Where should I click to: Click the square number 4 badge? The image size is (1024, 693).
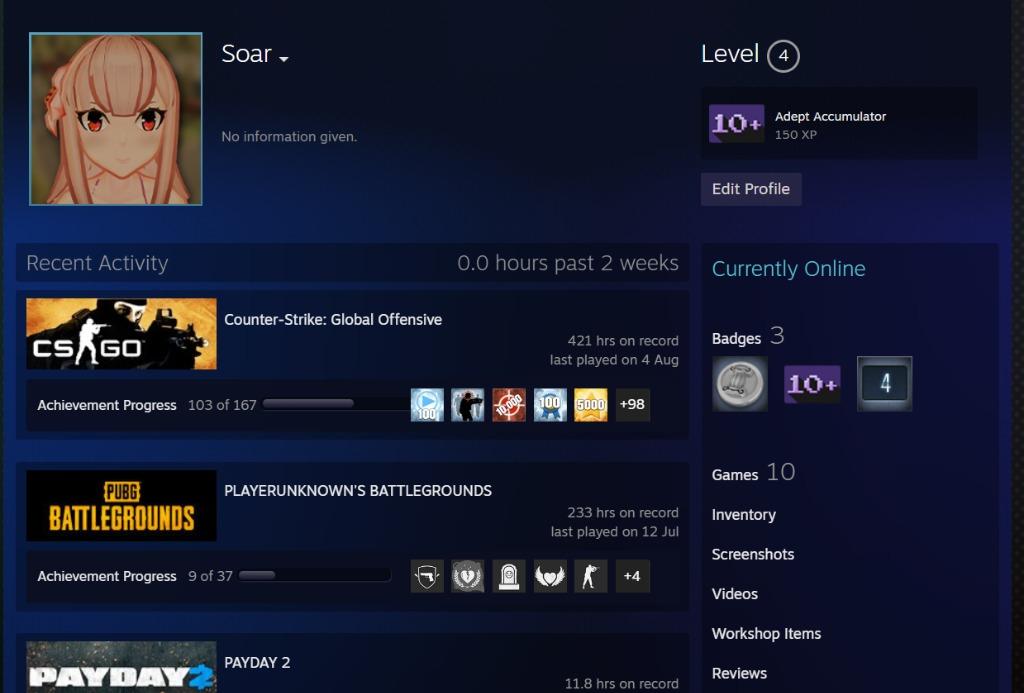click(884, 384)
